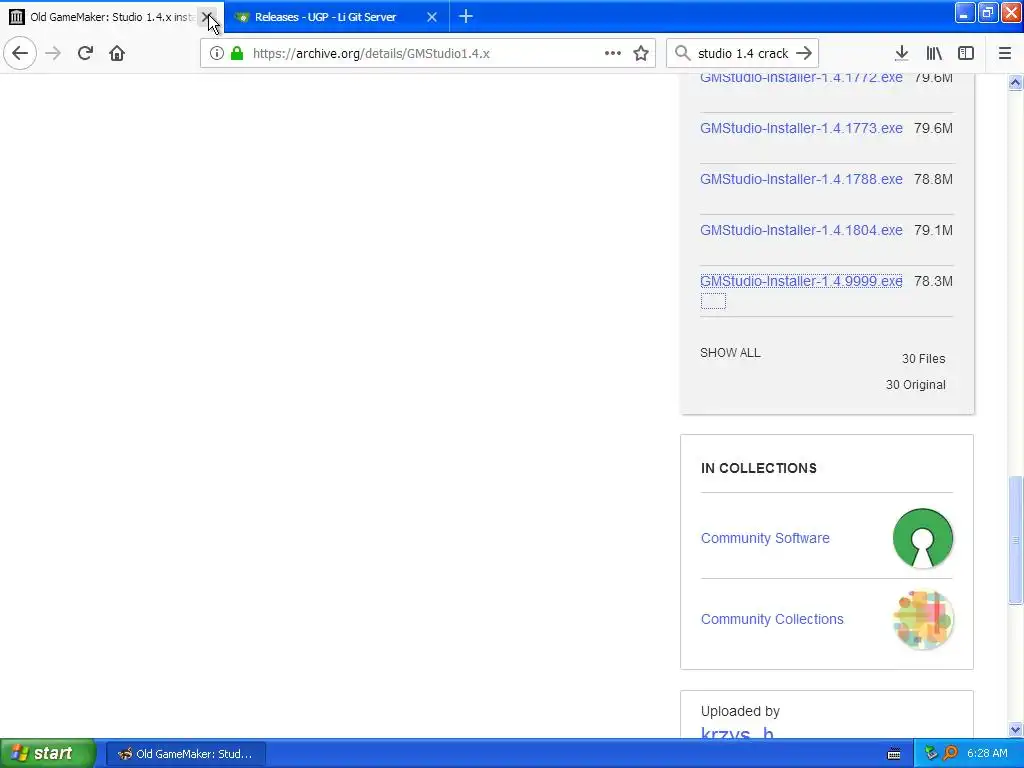1024x768 pixels.
Task: Close the Releases UGP tab
Action: coord(432,17)
